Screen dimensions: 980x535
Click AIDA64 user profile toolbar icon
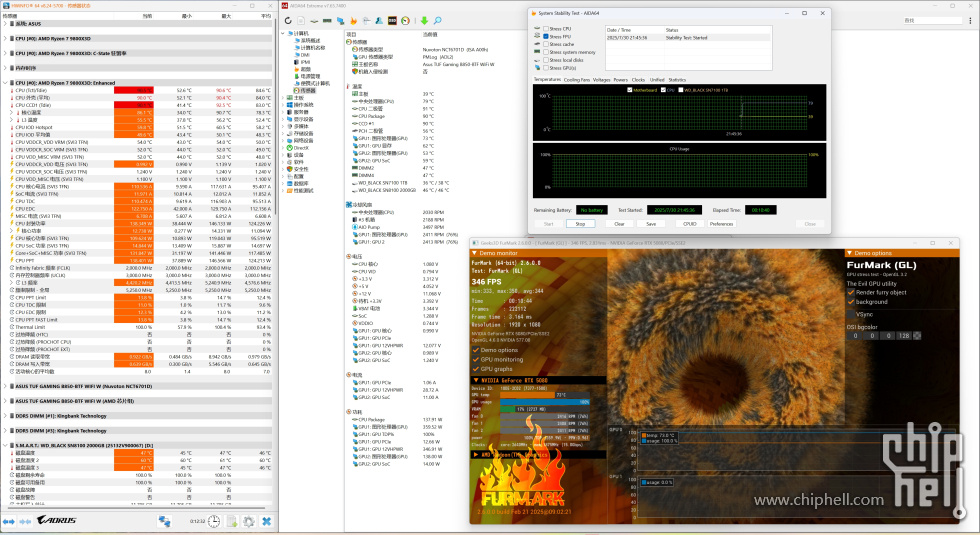point(379,21)
